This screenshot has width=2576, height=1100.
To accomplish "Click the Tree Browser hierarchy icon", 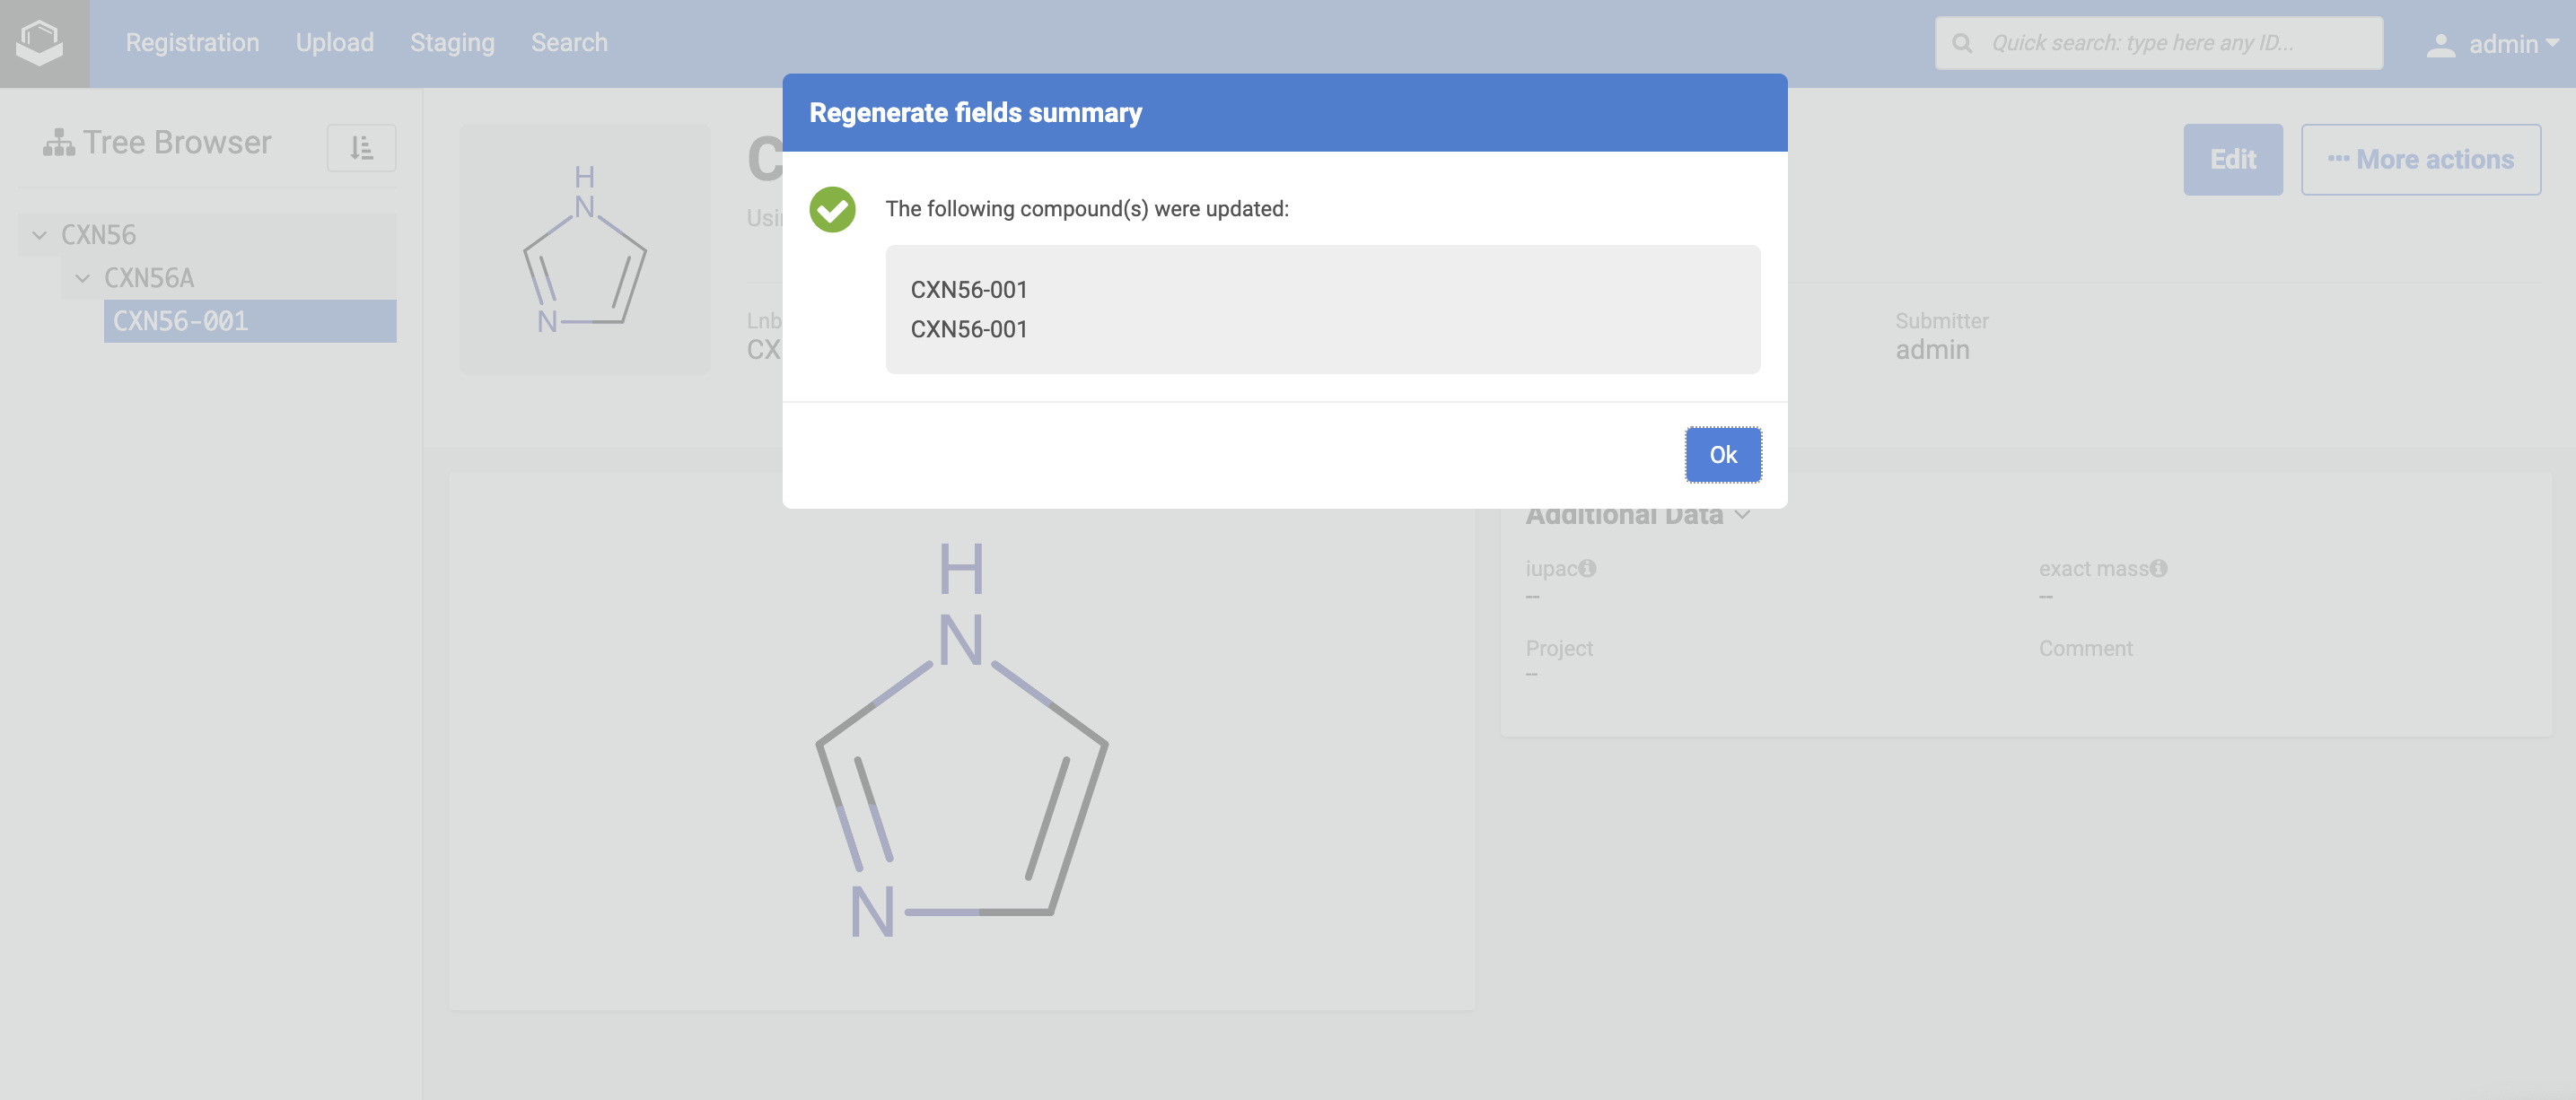I will [x=58, y=143].
